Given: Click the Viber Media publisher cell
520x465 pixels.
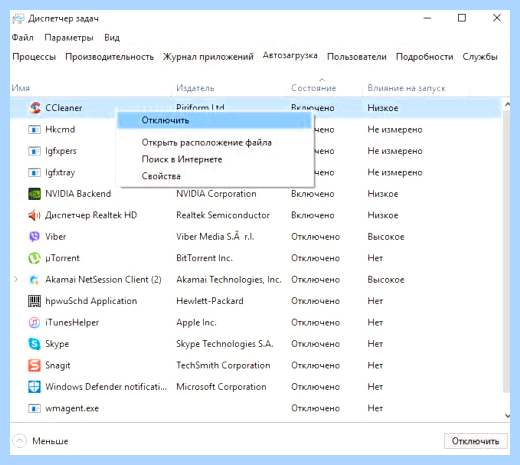Looking at the screenshot, I should coord(215,237).
